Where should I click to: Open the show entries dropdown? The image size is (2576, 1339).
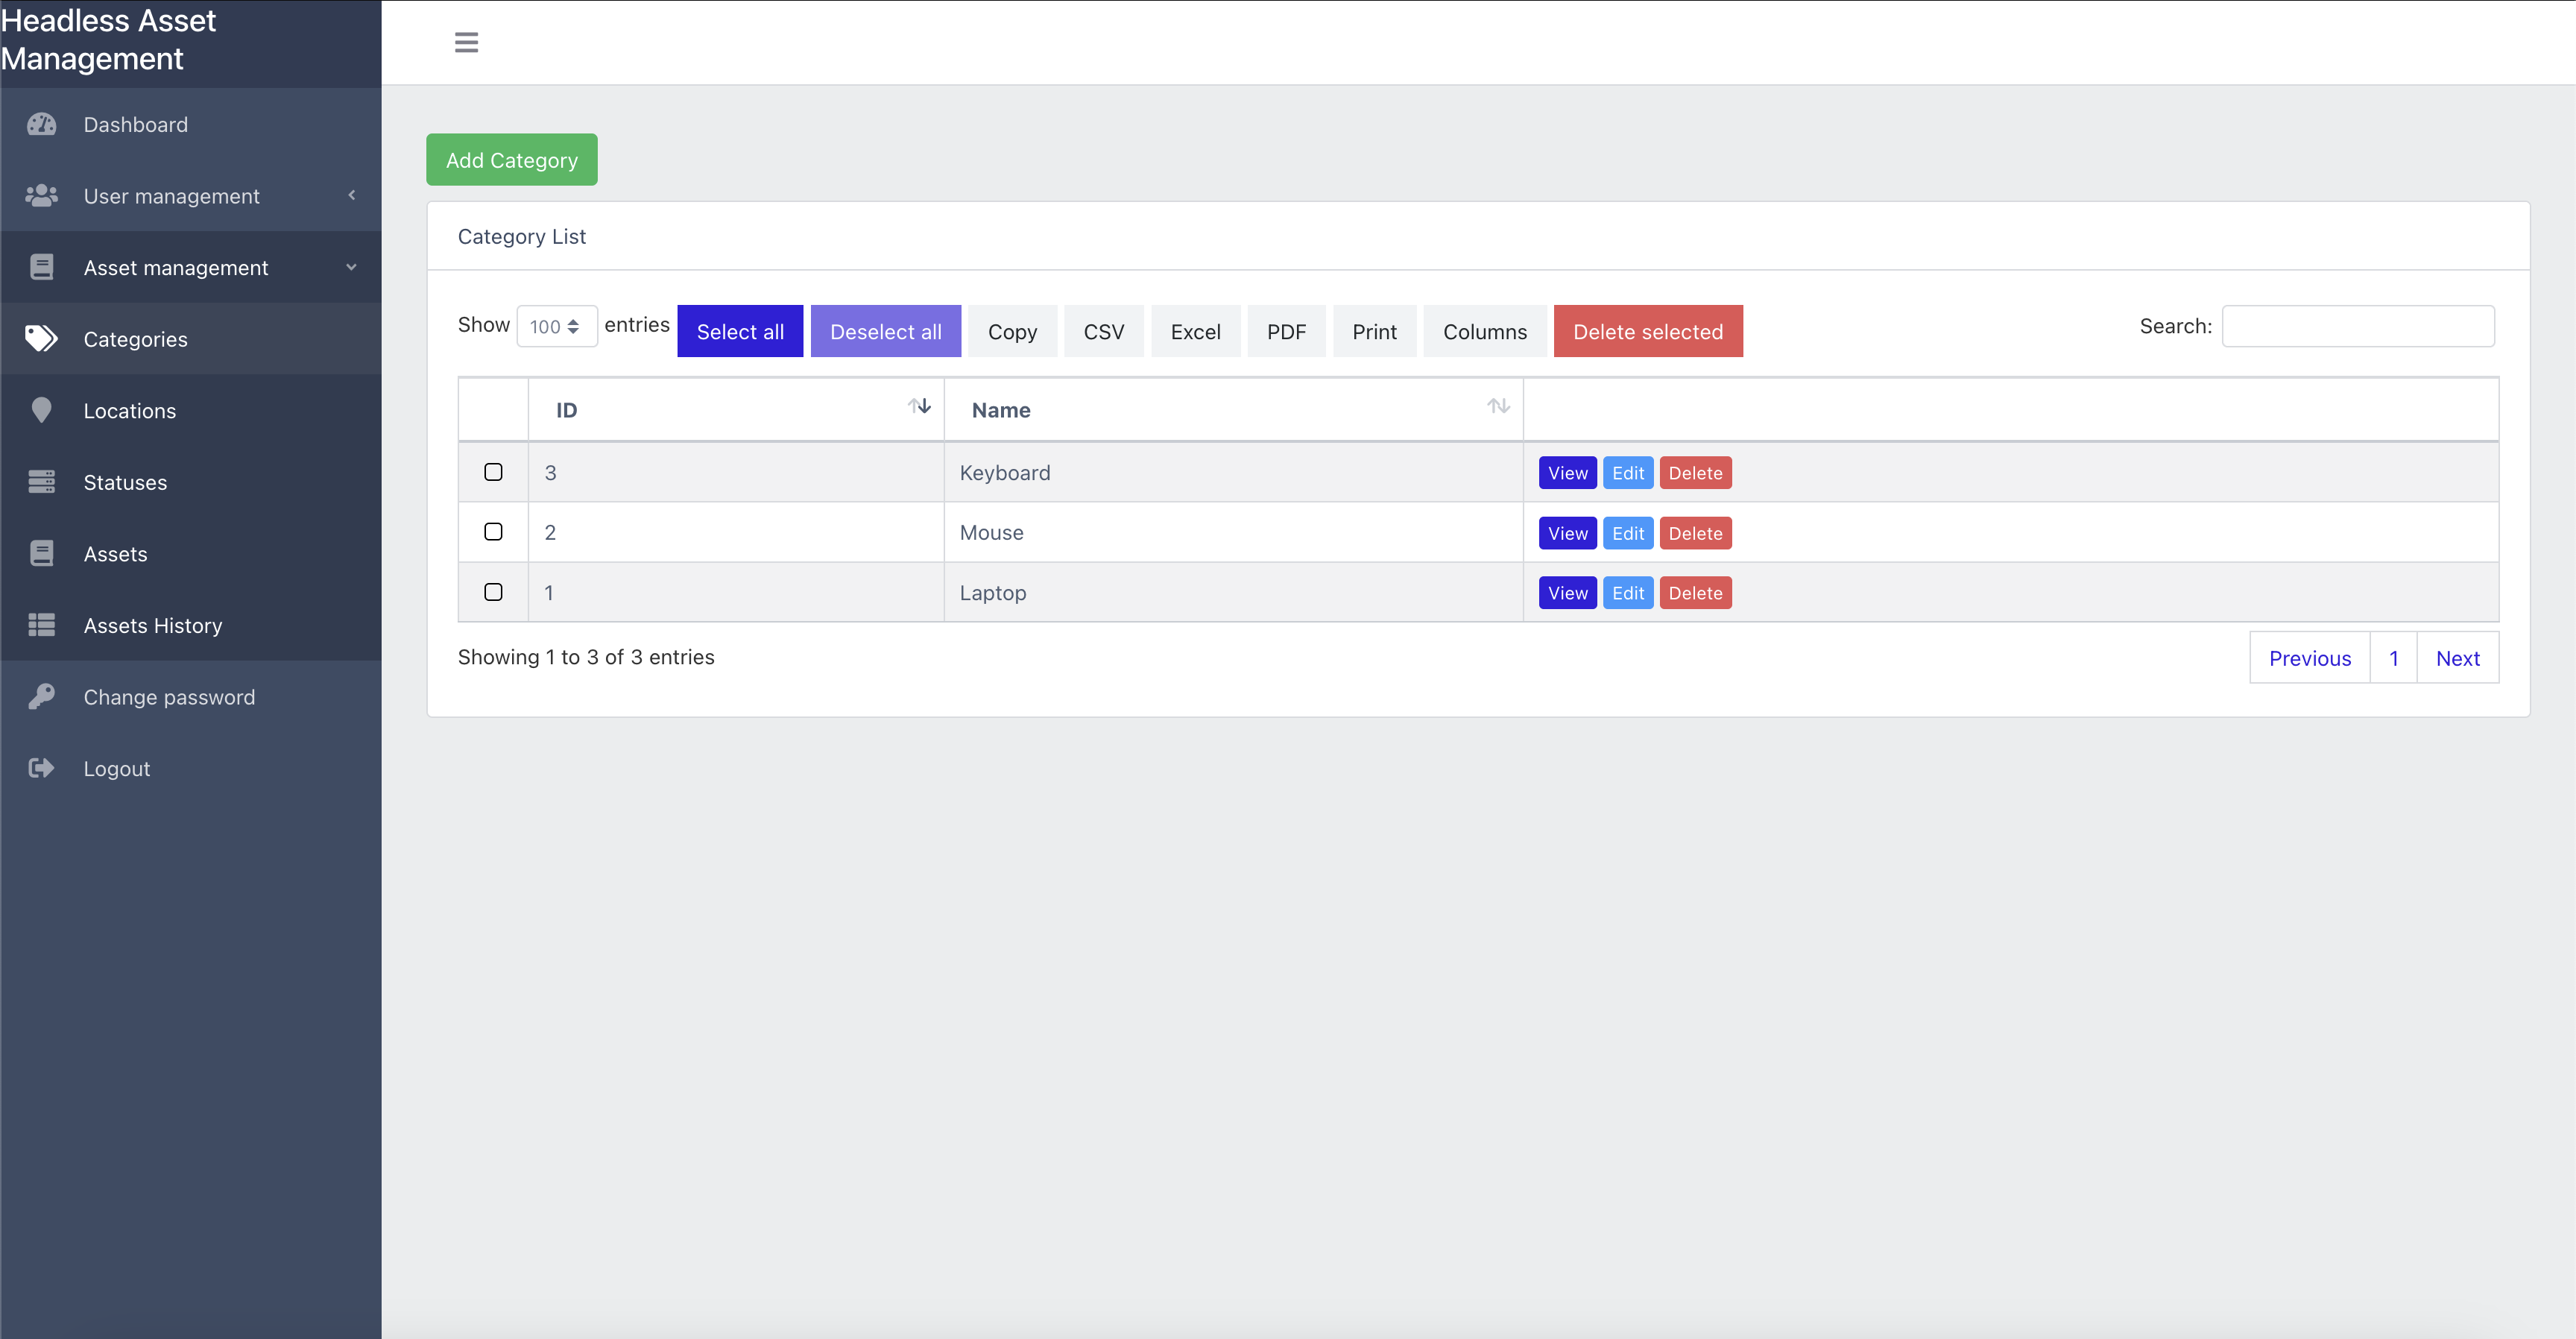[x=556, y=326]
